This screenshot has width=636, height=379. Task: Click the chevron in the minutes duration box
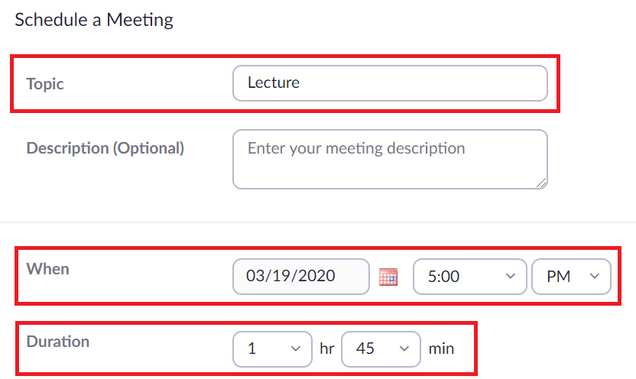(x=404, y=349)
